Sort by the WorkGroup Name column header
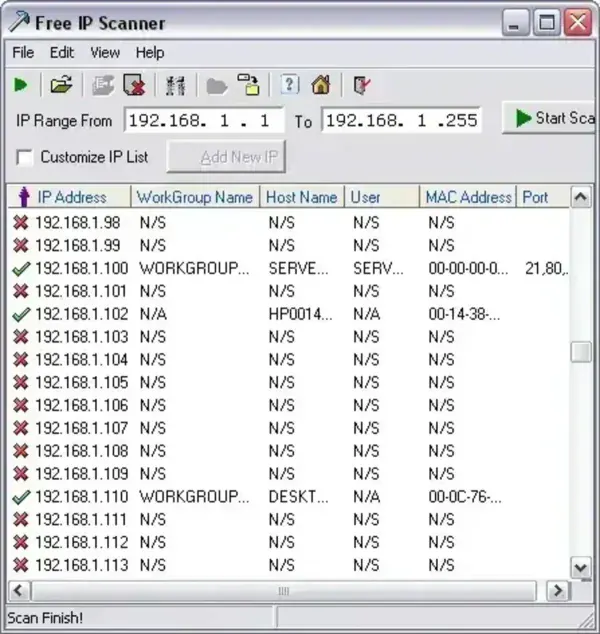The height and width of the screenshot is (634, 600). click(x=195, y=197)
